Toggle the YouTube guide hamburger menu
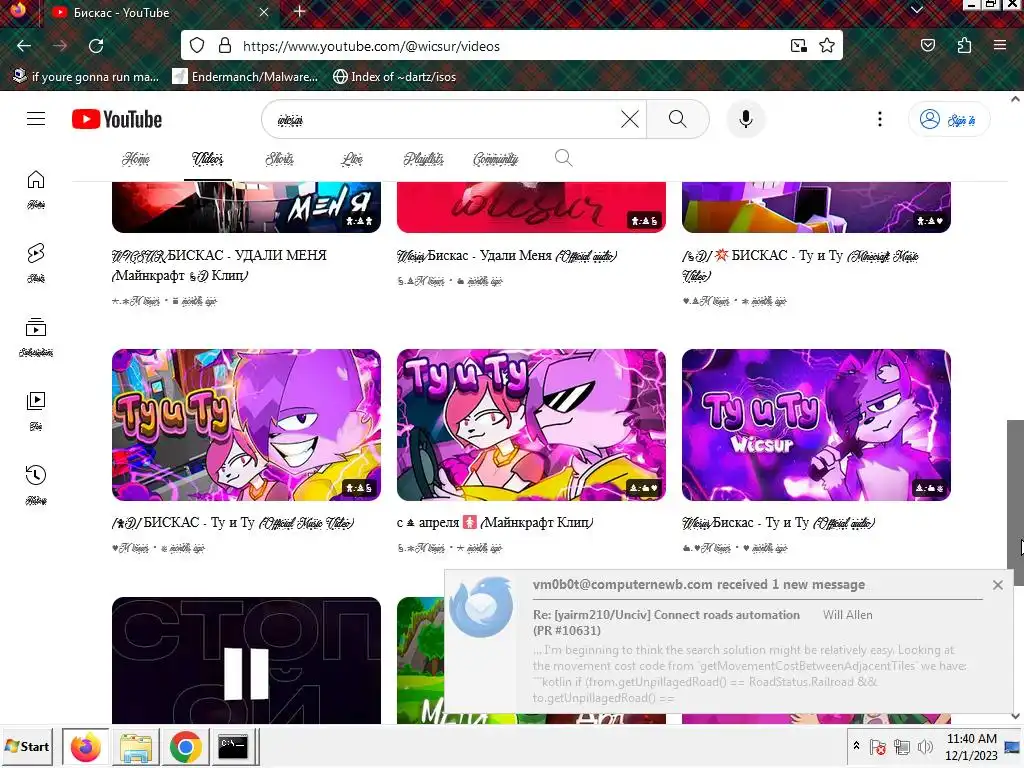1024x768 pixels. tap(36, 119)
